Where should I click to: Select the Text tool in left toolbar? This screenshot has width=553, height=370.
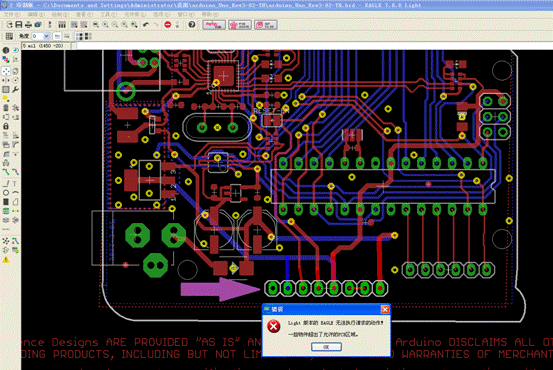pos(15,183)
